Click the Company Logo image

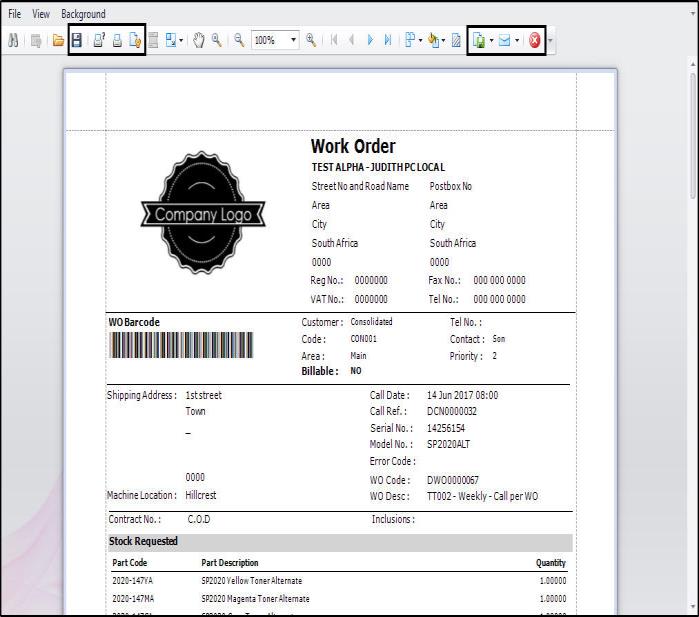click(x=203, y=213)
